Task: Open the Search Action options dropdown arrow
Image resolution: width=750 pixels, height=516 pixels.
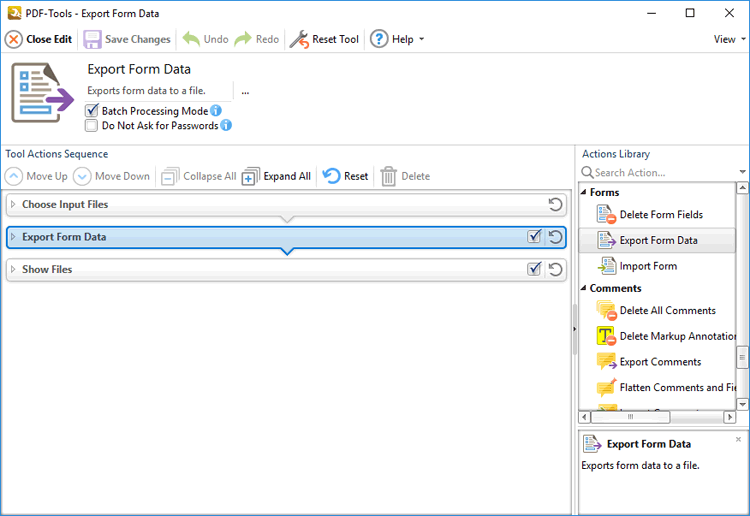Action: tap(742, 172)
